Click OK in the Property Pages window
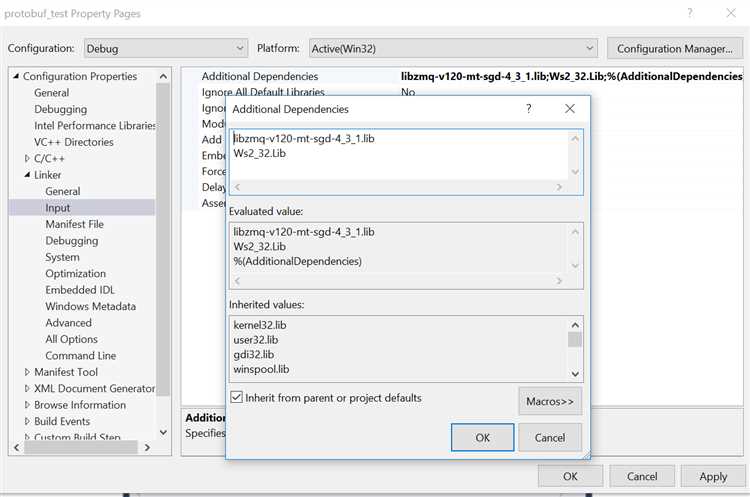 (570, 476)
